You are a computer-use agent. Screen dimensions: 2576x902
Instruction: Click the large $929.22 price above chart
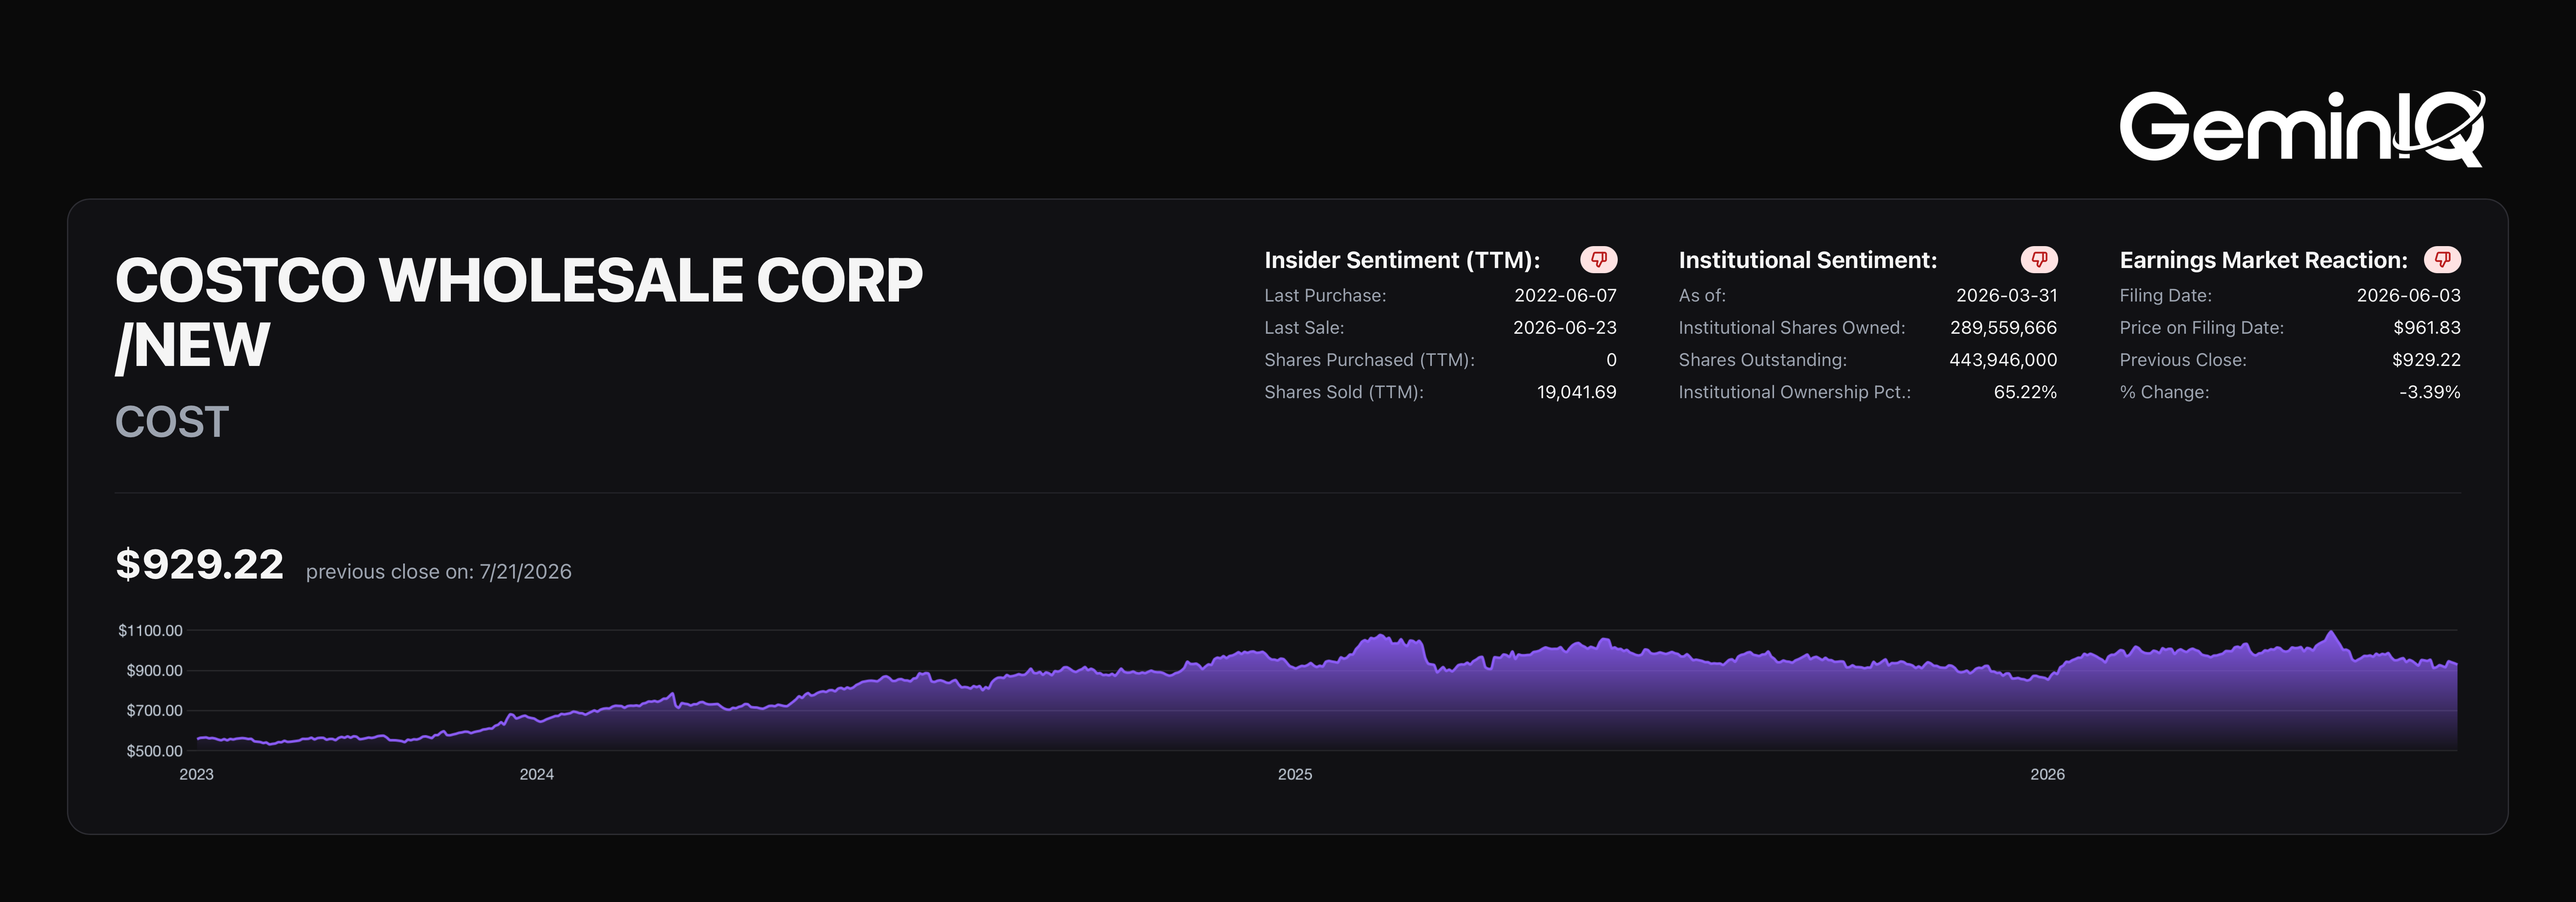click(200, 565)
